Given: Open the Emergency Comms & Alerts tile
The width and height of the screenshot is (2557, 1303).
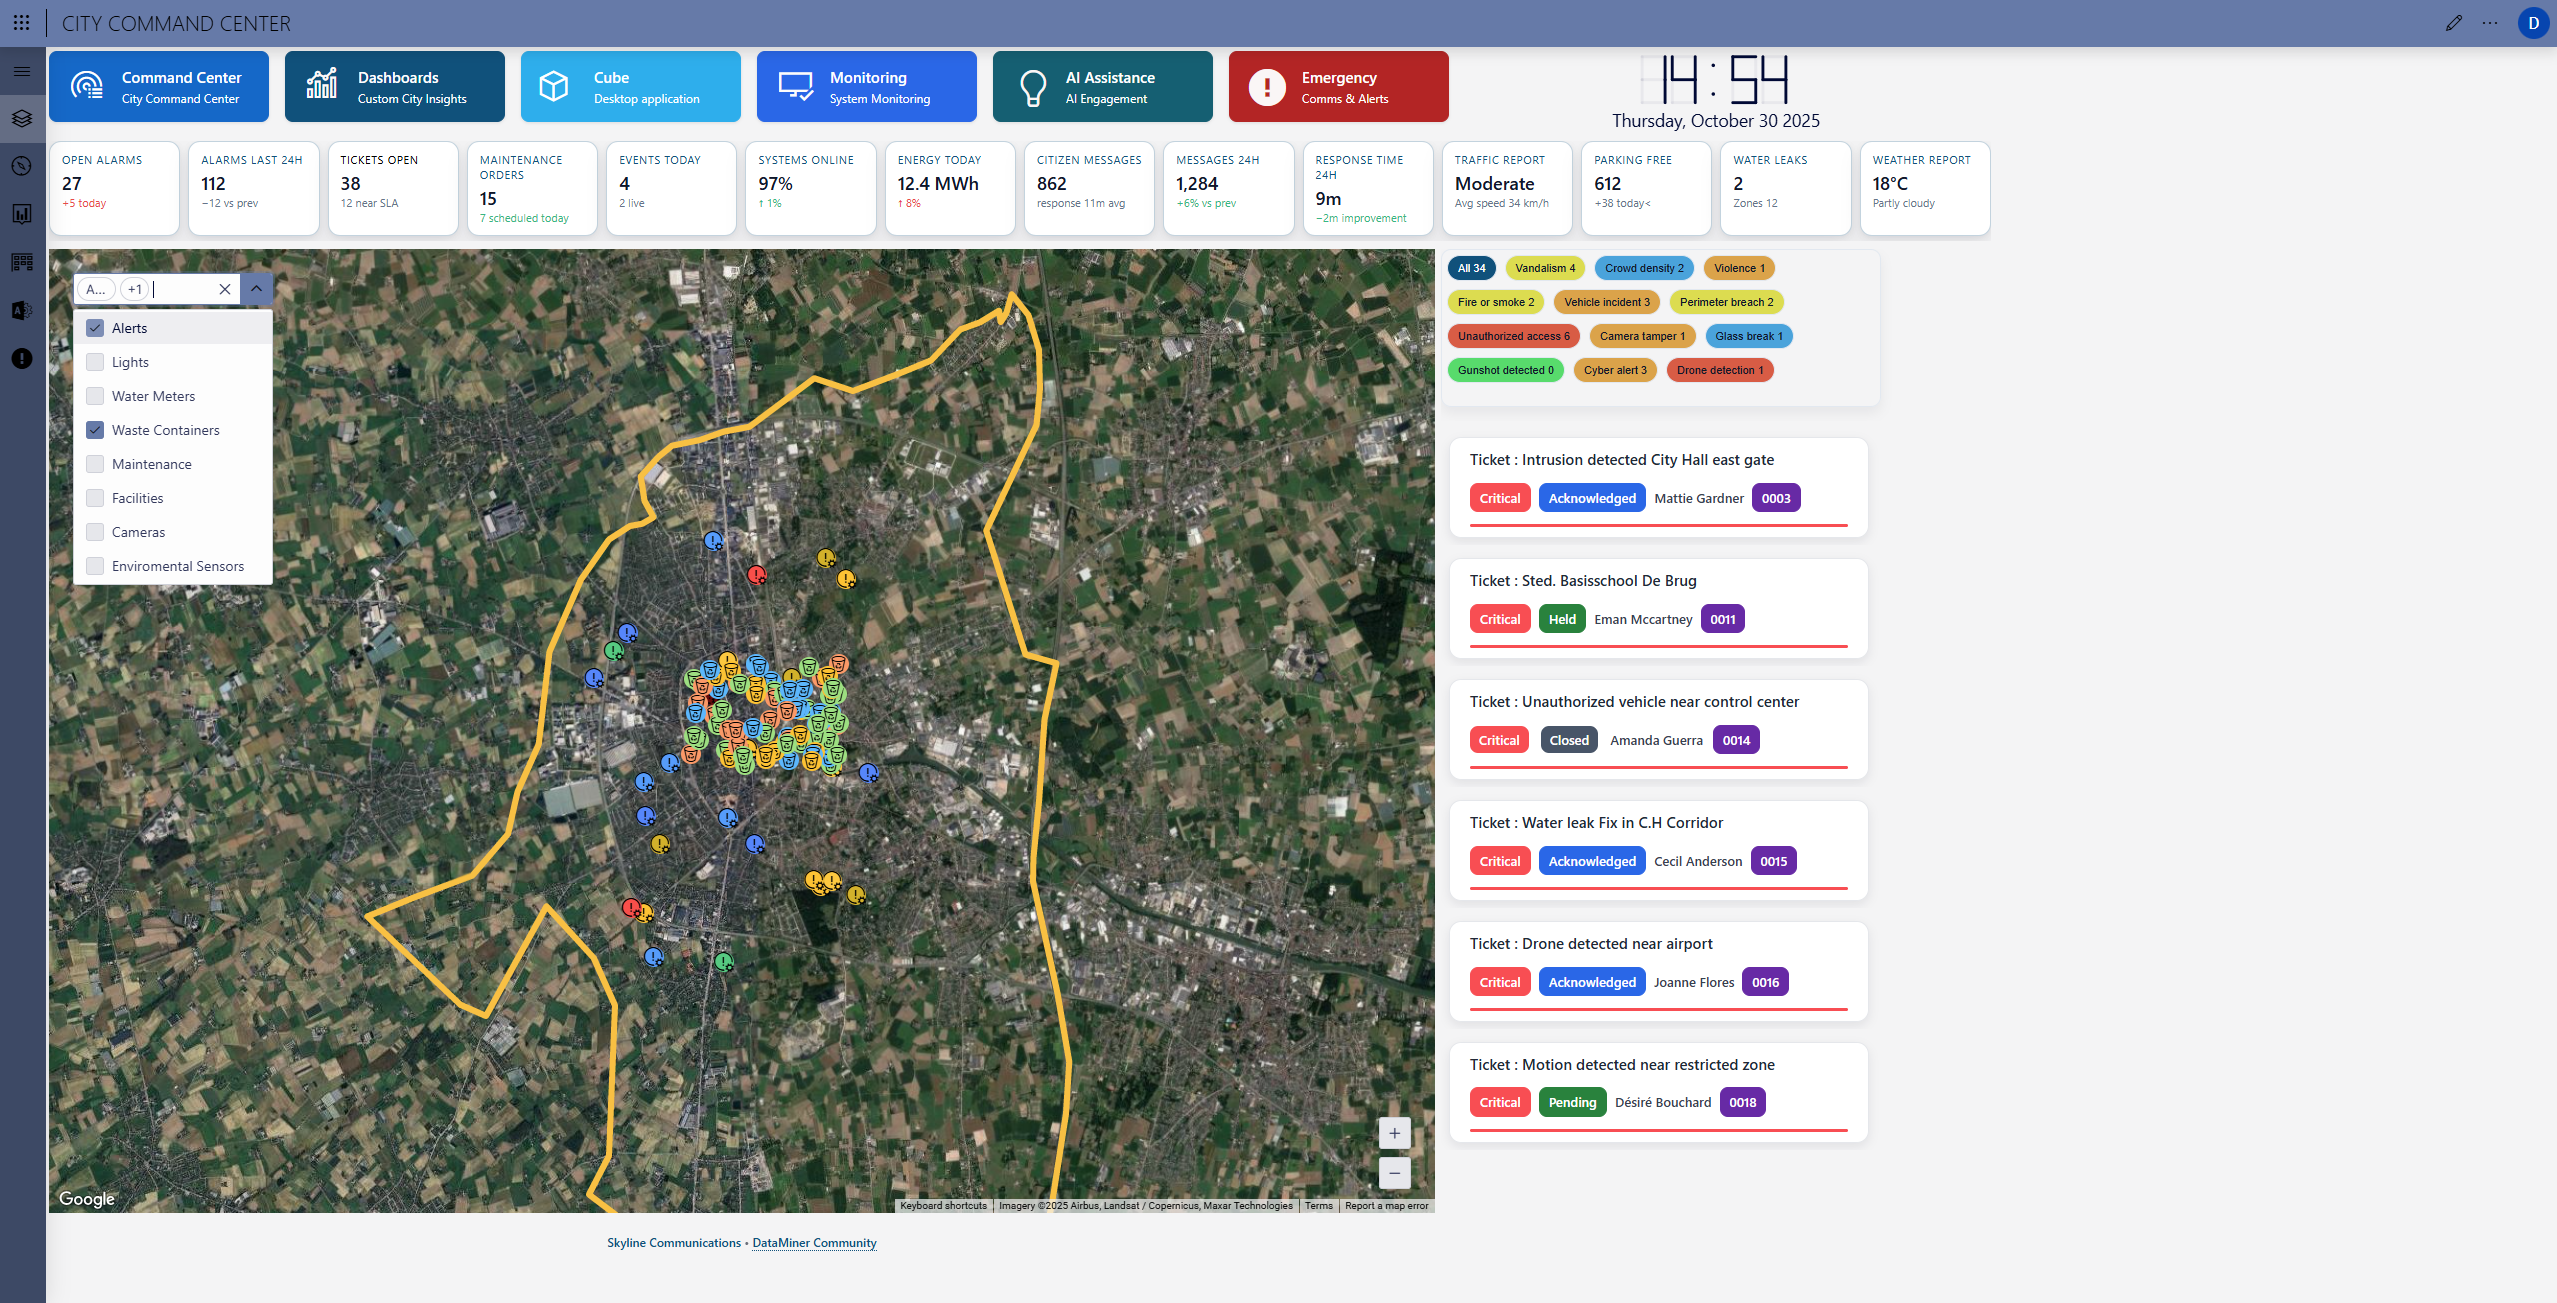Looking at the screenshot, I should 1338,87.
